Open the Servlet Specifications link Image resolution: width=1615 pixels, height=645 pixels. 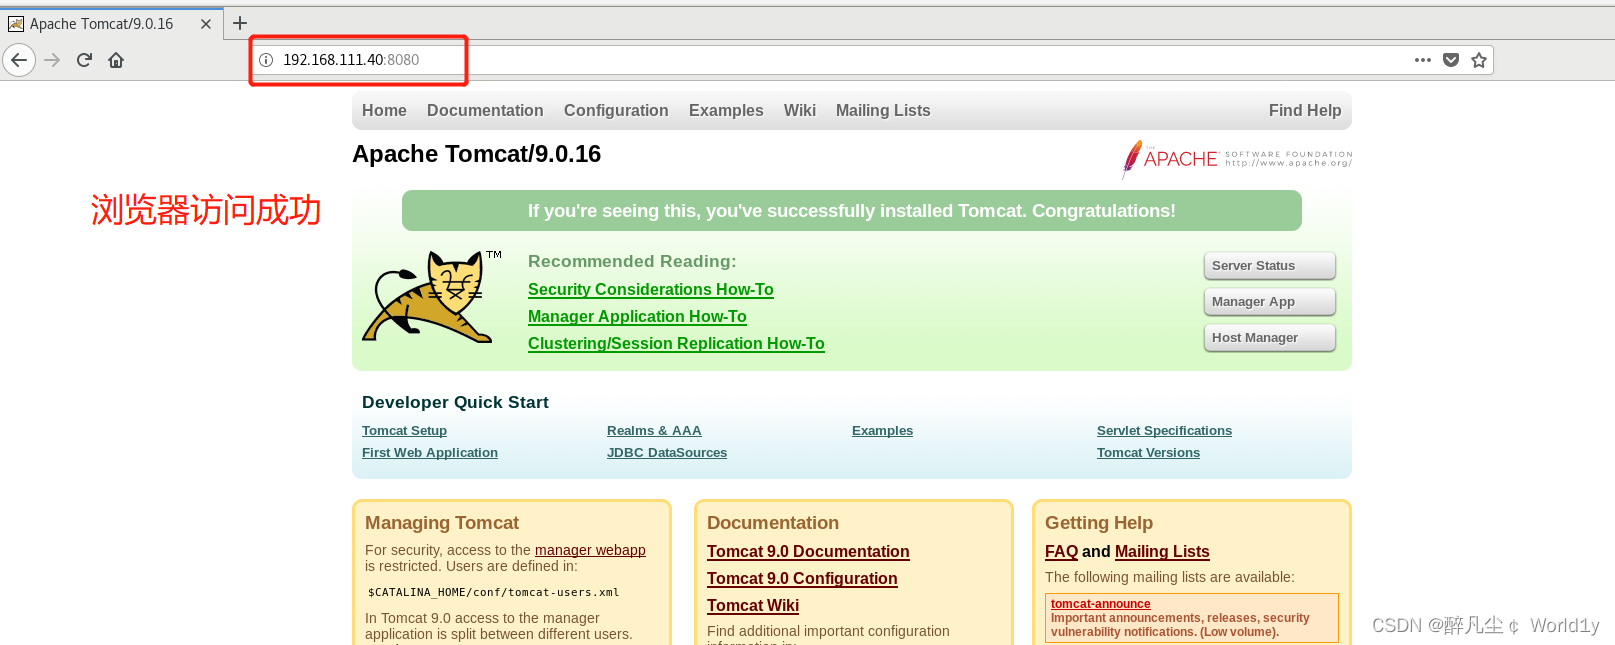[1164, 431]
